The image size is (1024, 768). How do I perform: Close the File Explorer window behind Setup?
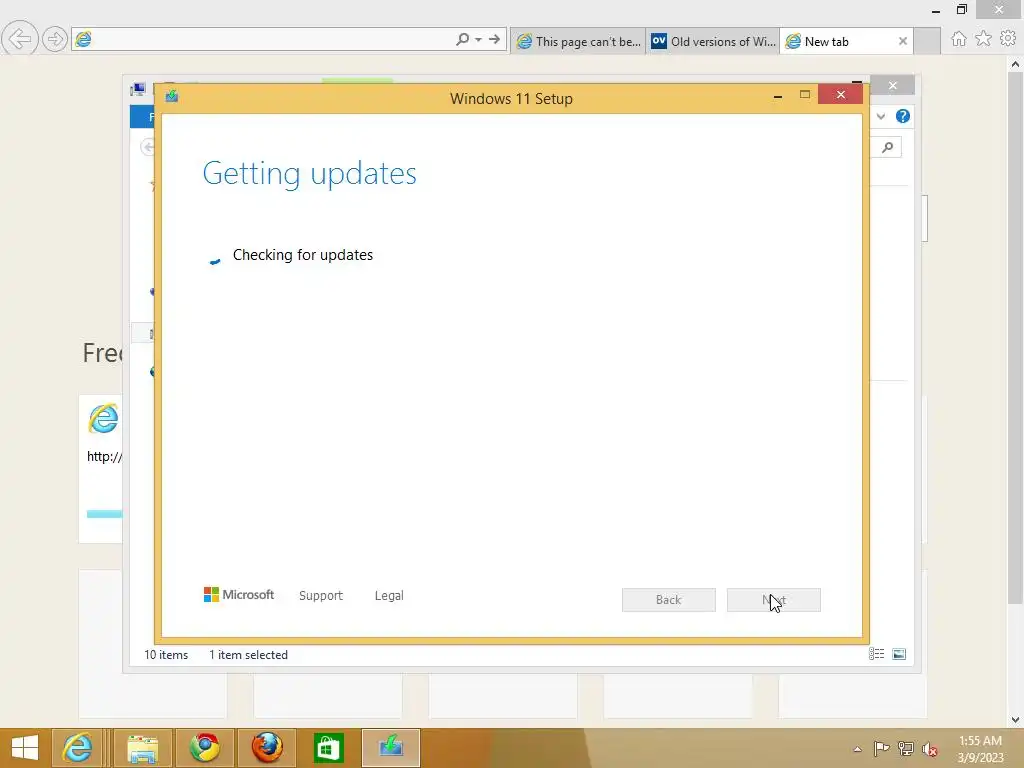pyautogui.click(x=893, y=86)
